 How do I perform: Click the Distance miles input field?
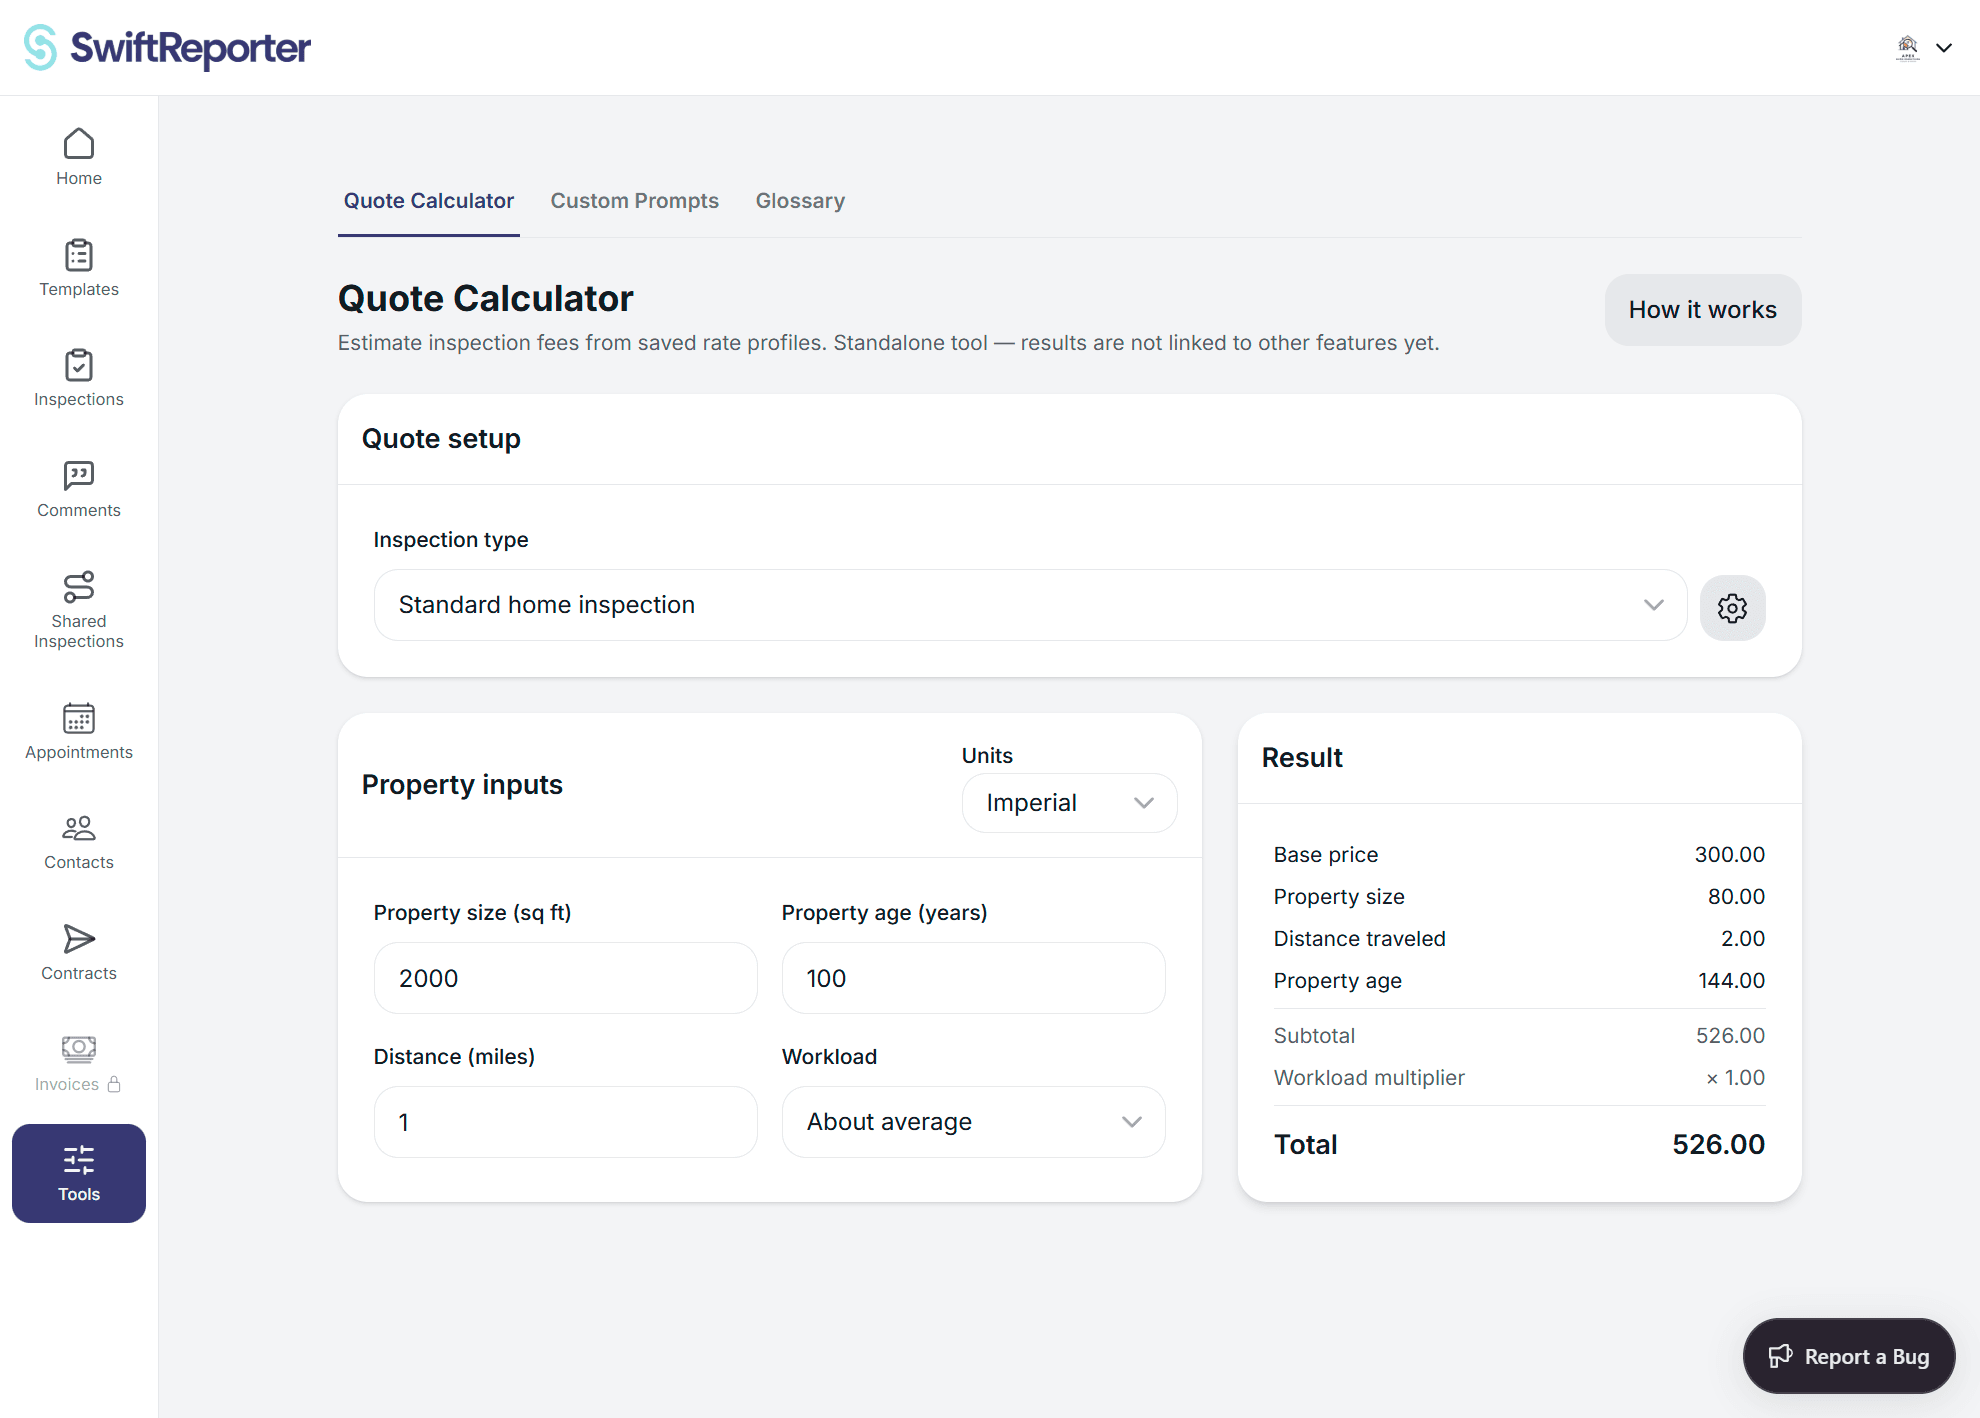565,1122
